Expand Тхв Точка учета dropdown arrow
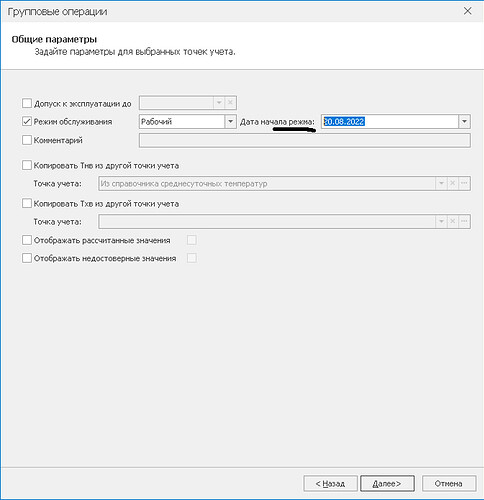Screen dimensions: 484x500 click(441, 221)
